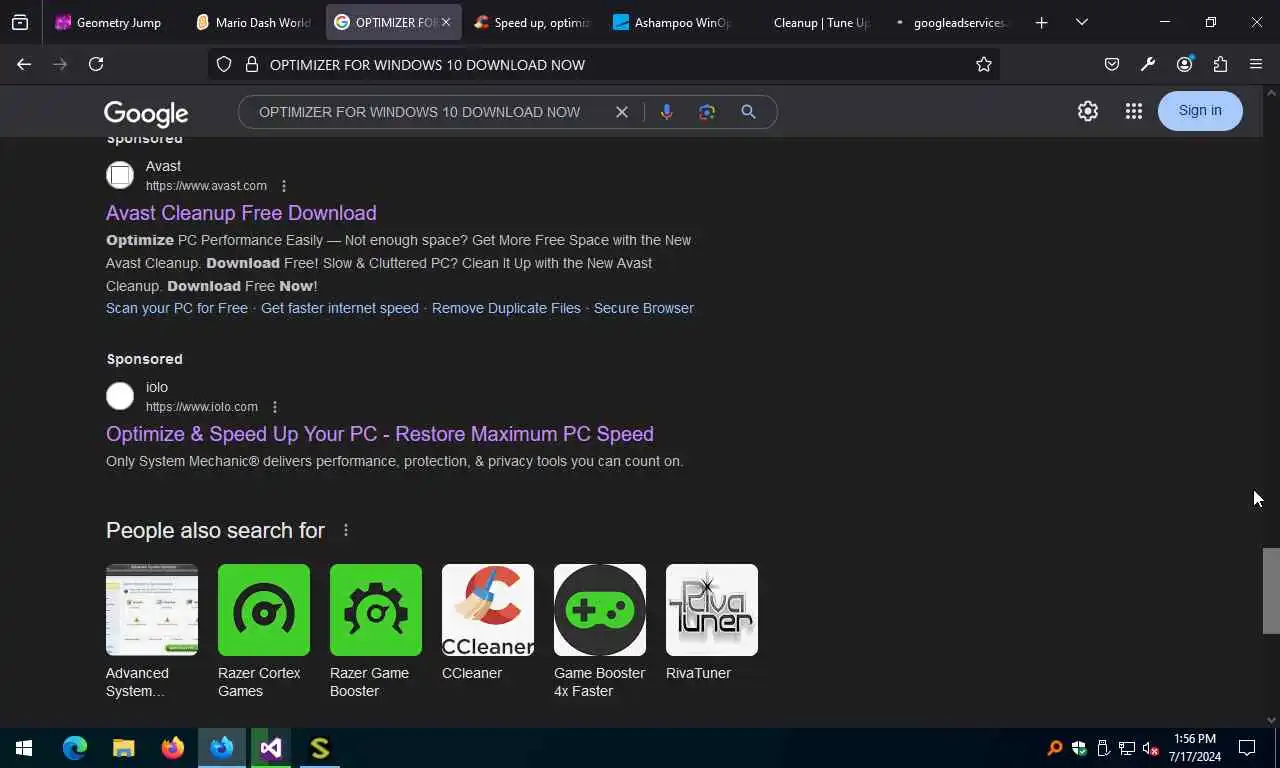Select the Razer Cortex Games thumbnail
Viewport: 1280px width, 768px height.
(264, 610)
